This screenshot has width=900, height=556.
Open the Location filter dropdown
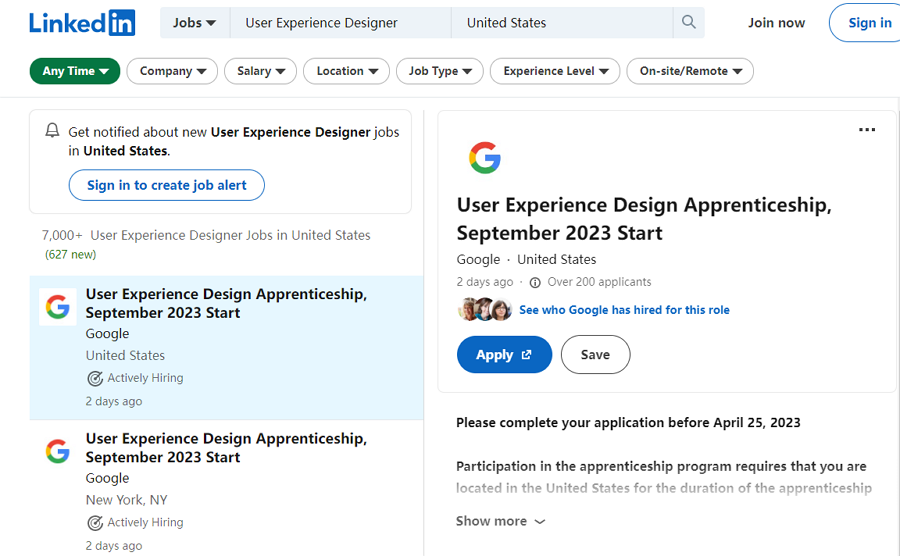point(347,71)
